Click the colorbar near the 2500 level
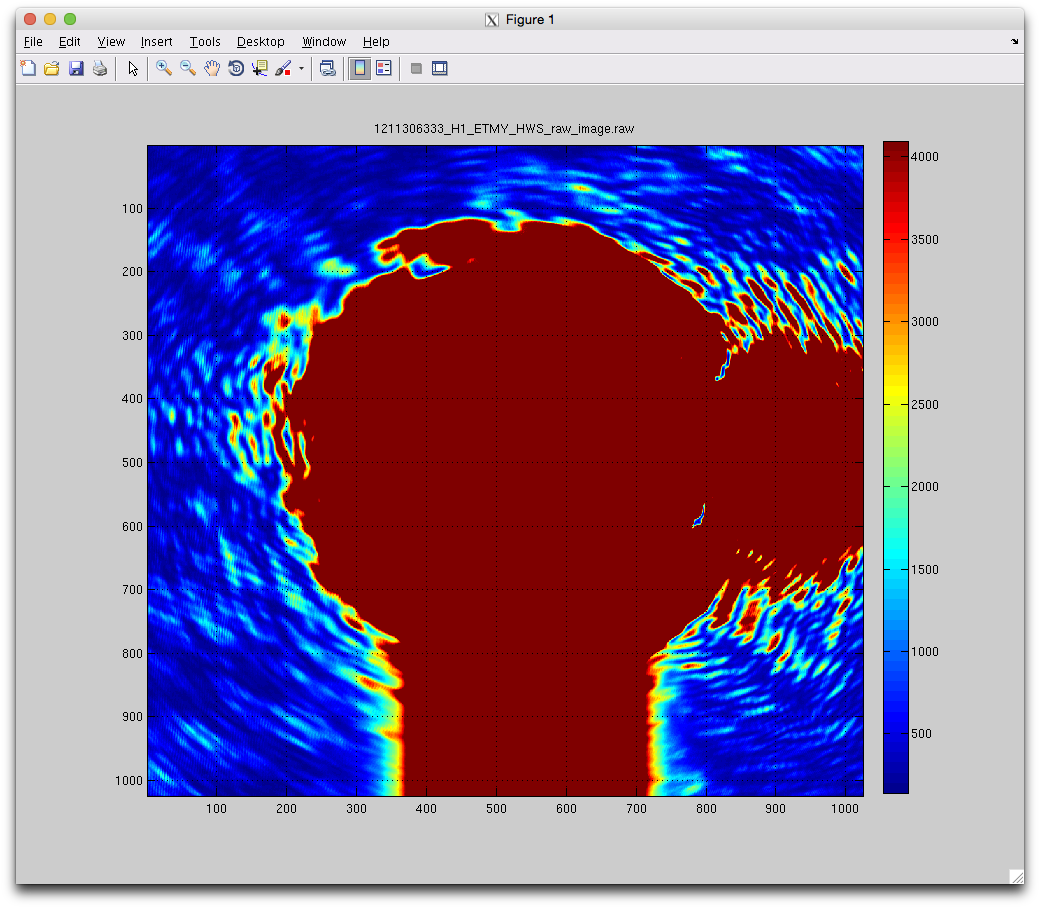Screen dimensions: 1040x908 point(895,404)
